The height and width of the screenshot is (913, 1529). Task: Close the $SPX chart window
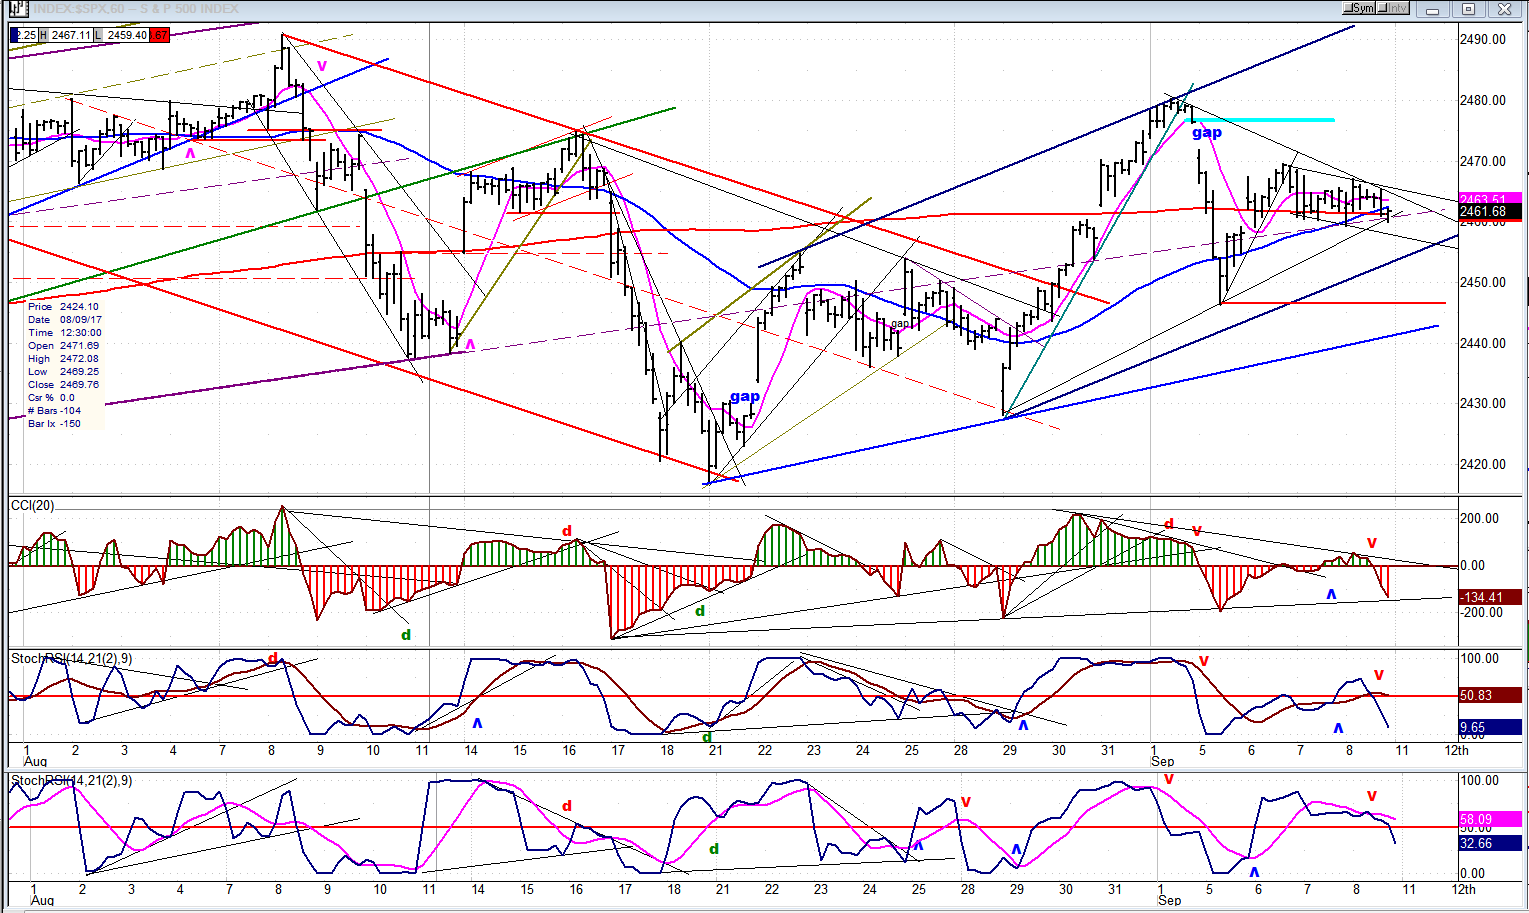(x=1504, y=10)
